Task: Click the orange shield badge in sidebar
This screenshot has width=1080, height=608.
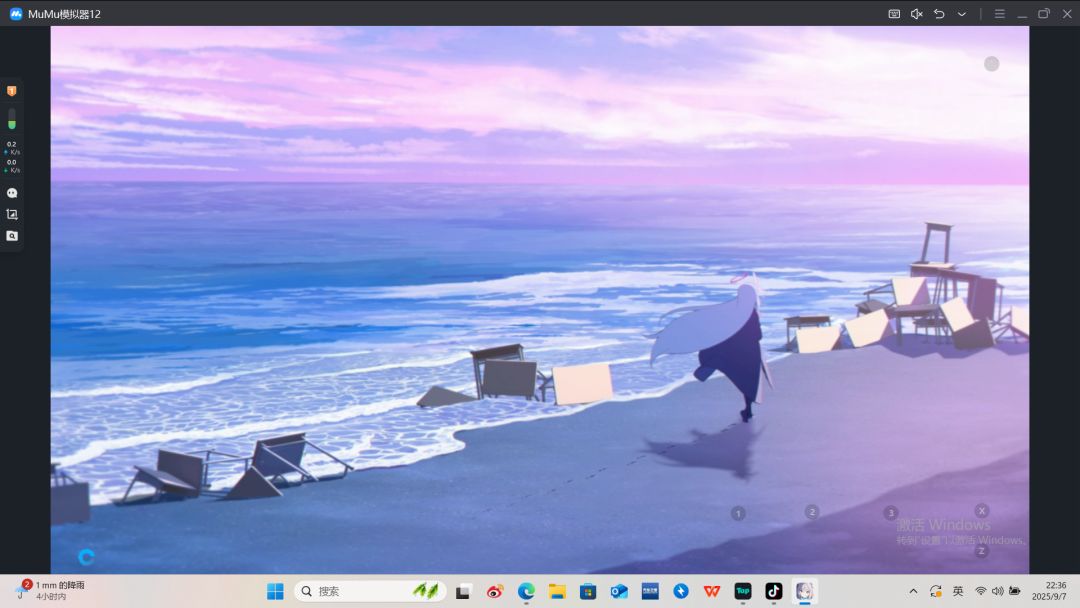Action: pos(12,91)
